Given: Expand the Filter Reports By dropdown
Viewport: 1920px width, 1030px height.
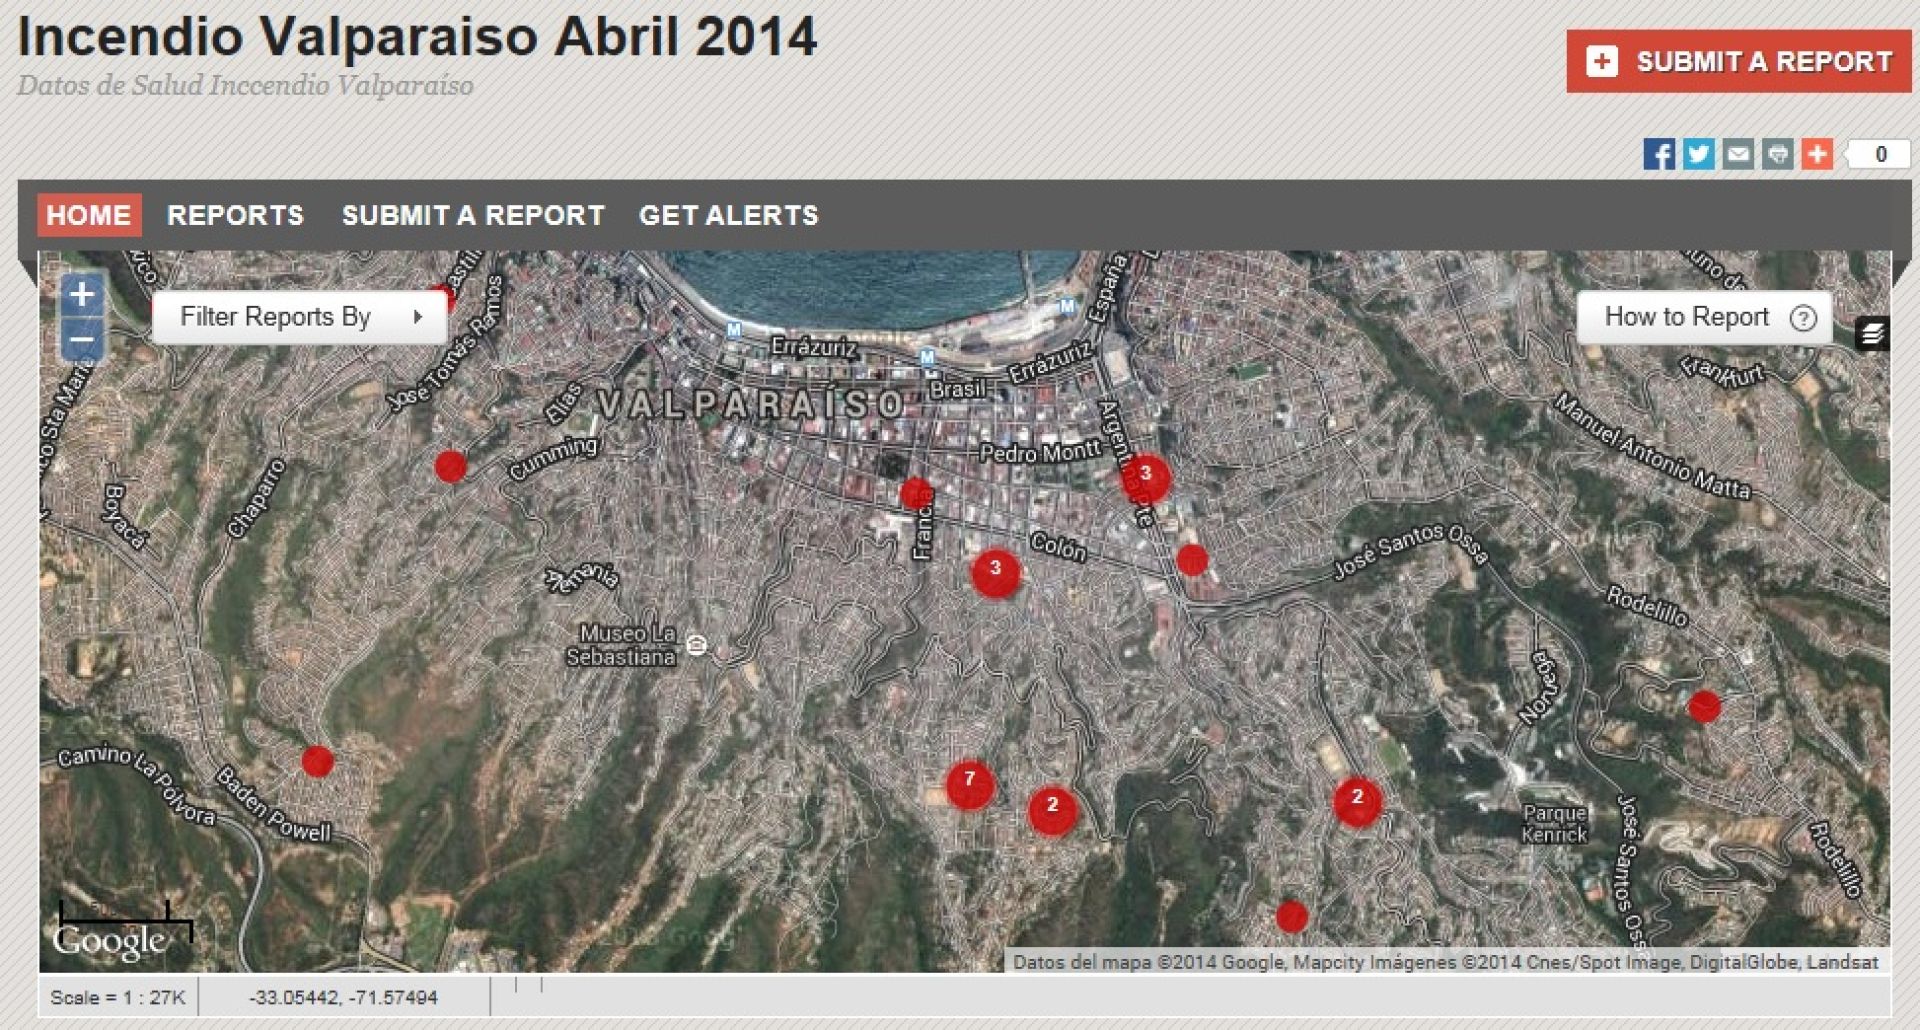Looking at the screenshot, I should point(299,317).
